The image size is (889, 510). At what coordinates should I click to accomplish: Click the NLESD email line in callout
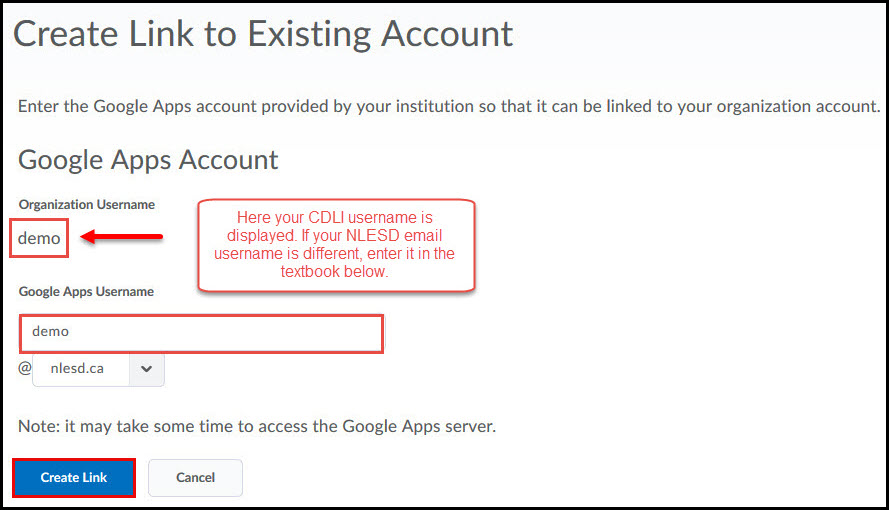335,235
